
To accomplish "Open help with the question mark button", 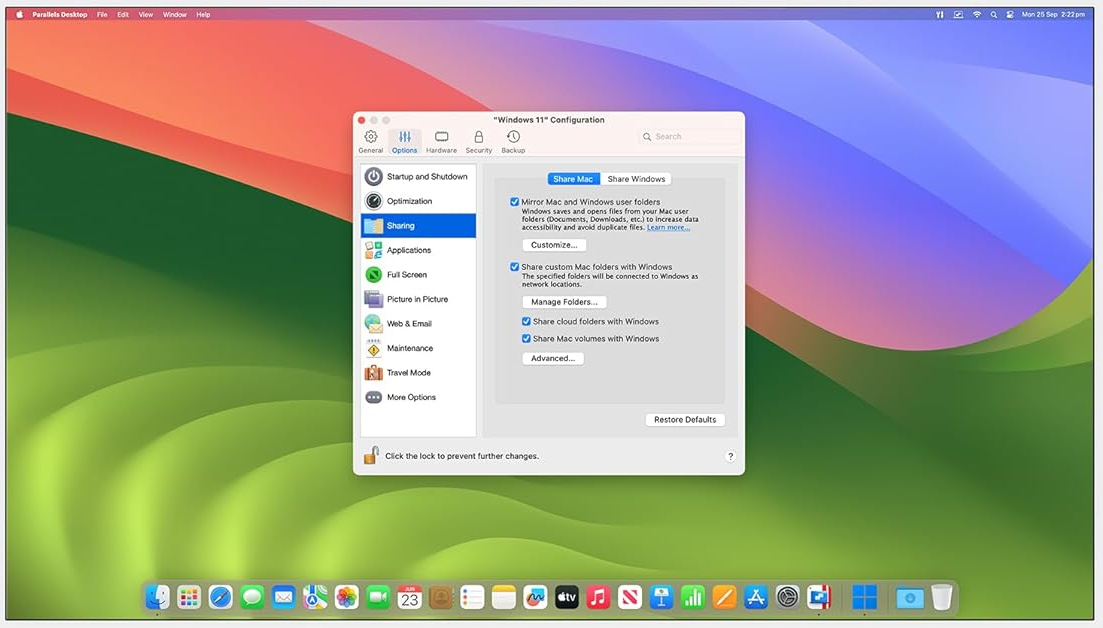I will point(730,456).
